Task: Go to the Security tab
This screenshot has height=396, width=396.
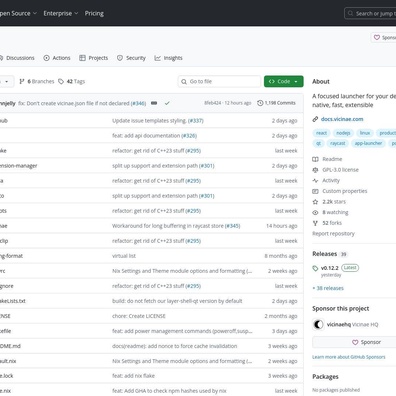Action: 131,58
